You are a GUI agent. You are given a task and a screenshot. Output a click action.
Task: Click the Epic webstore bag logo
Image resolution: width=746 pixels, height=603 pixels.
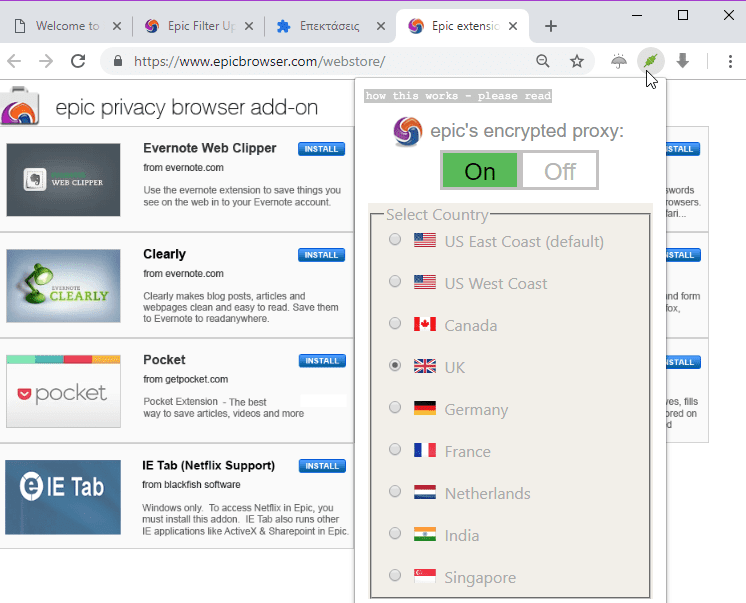click(x=20, y=106)
